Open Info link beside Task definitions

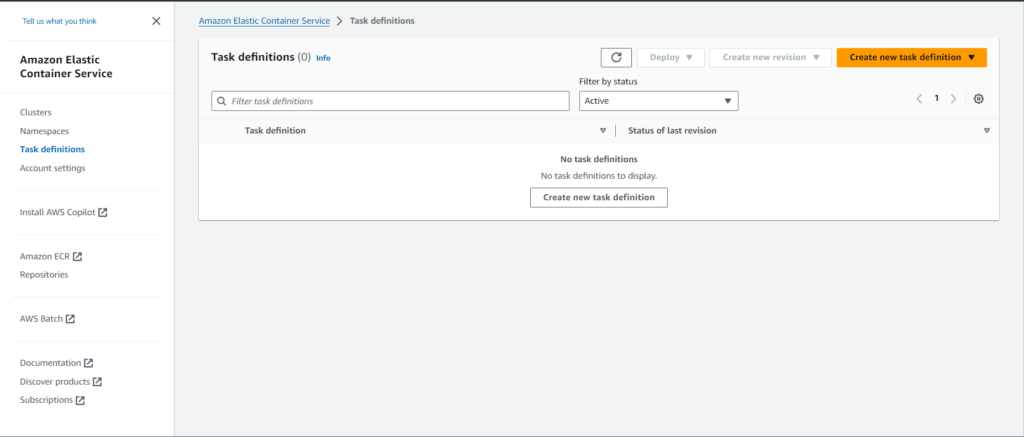[323, 58]
